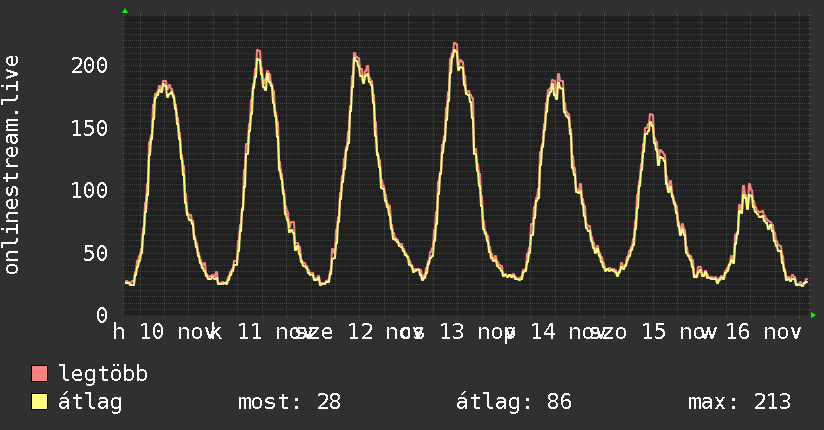
Task: Click the 'átlag: 86' average value
Action: 513,402
